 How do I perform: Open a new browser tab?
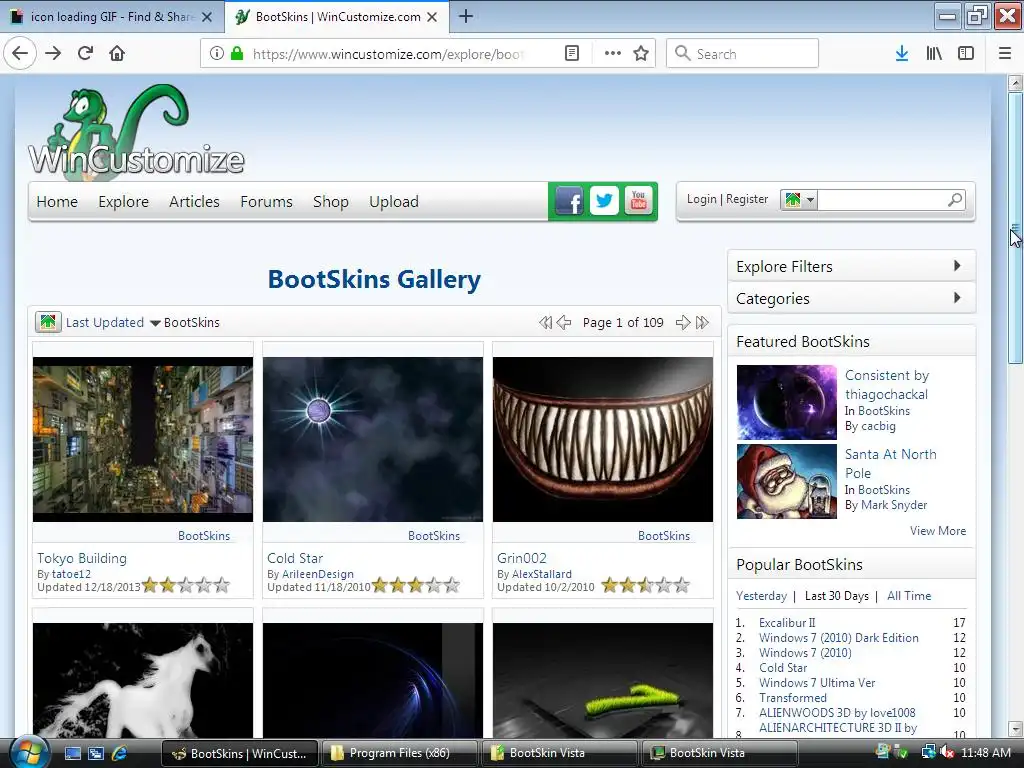point(466,16)
